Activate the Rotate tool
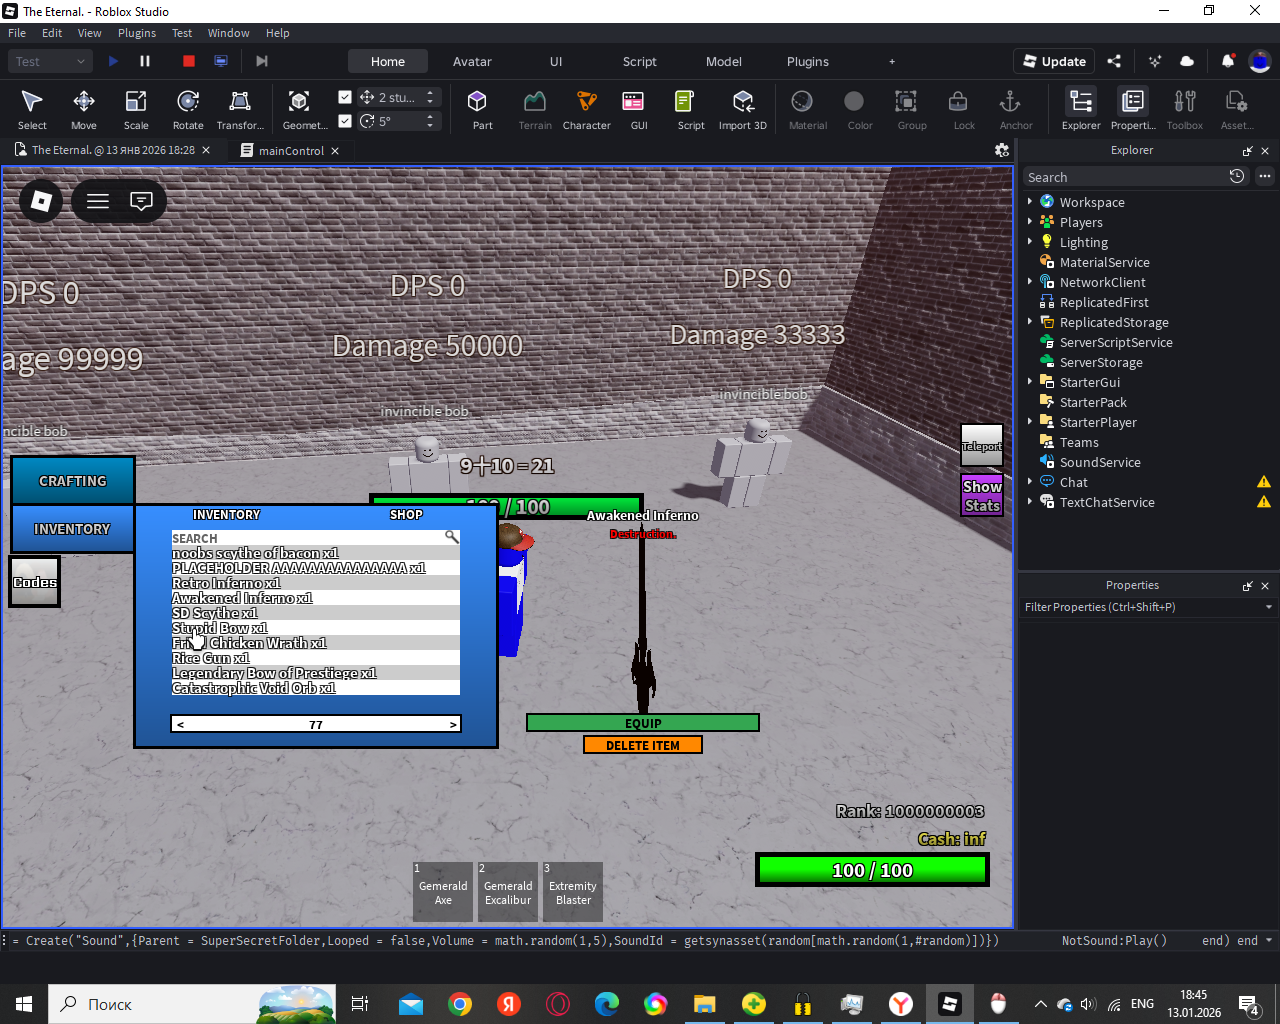Image resolution: width=1280 pixels, height=1024 pixels. point(188,109)
